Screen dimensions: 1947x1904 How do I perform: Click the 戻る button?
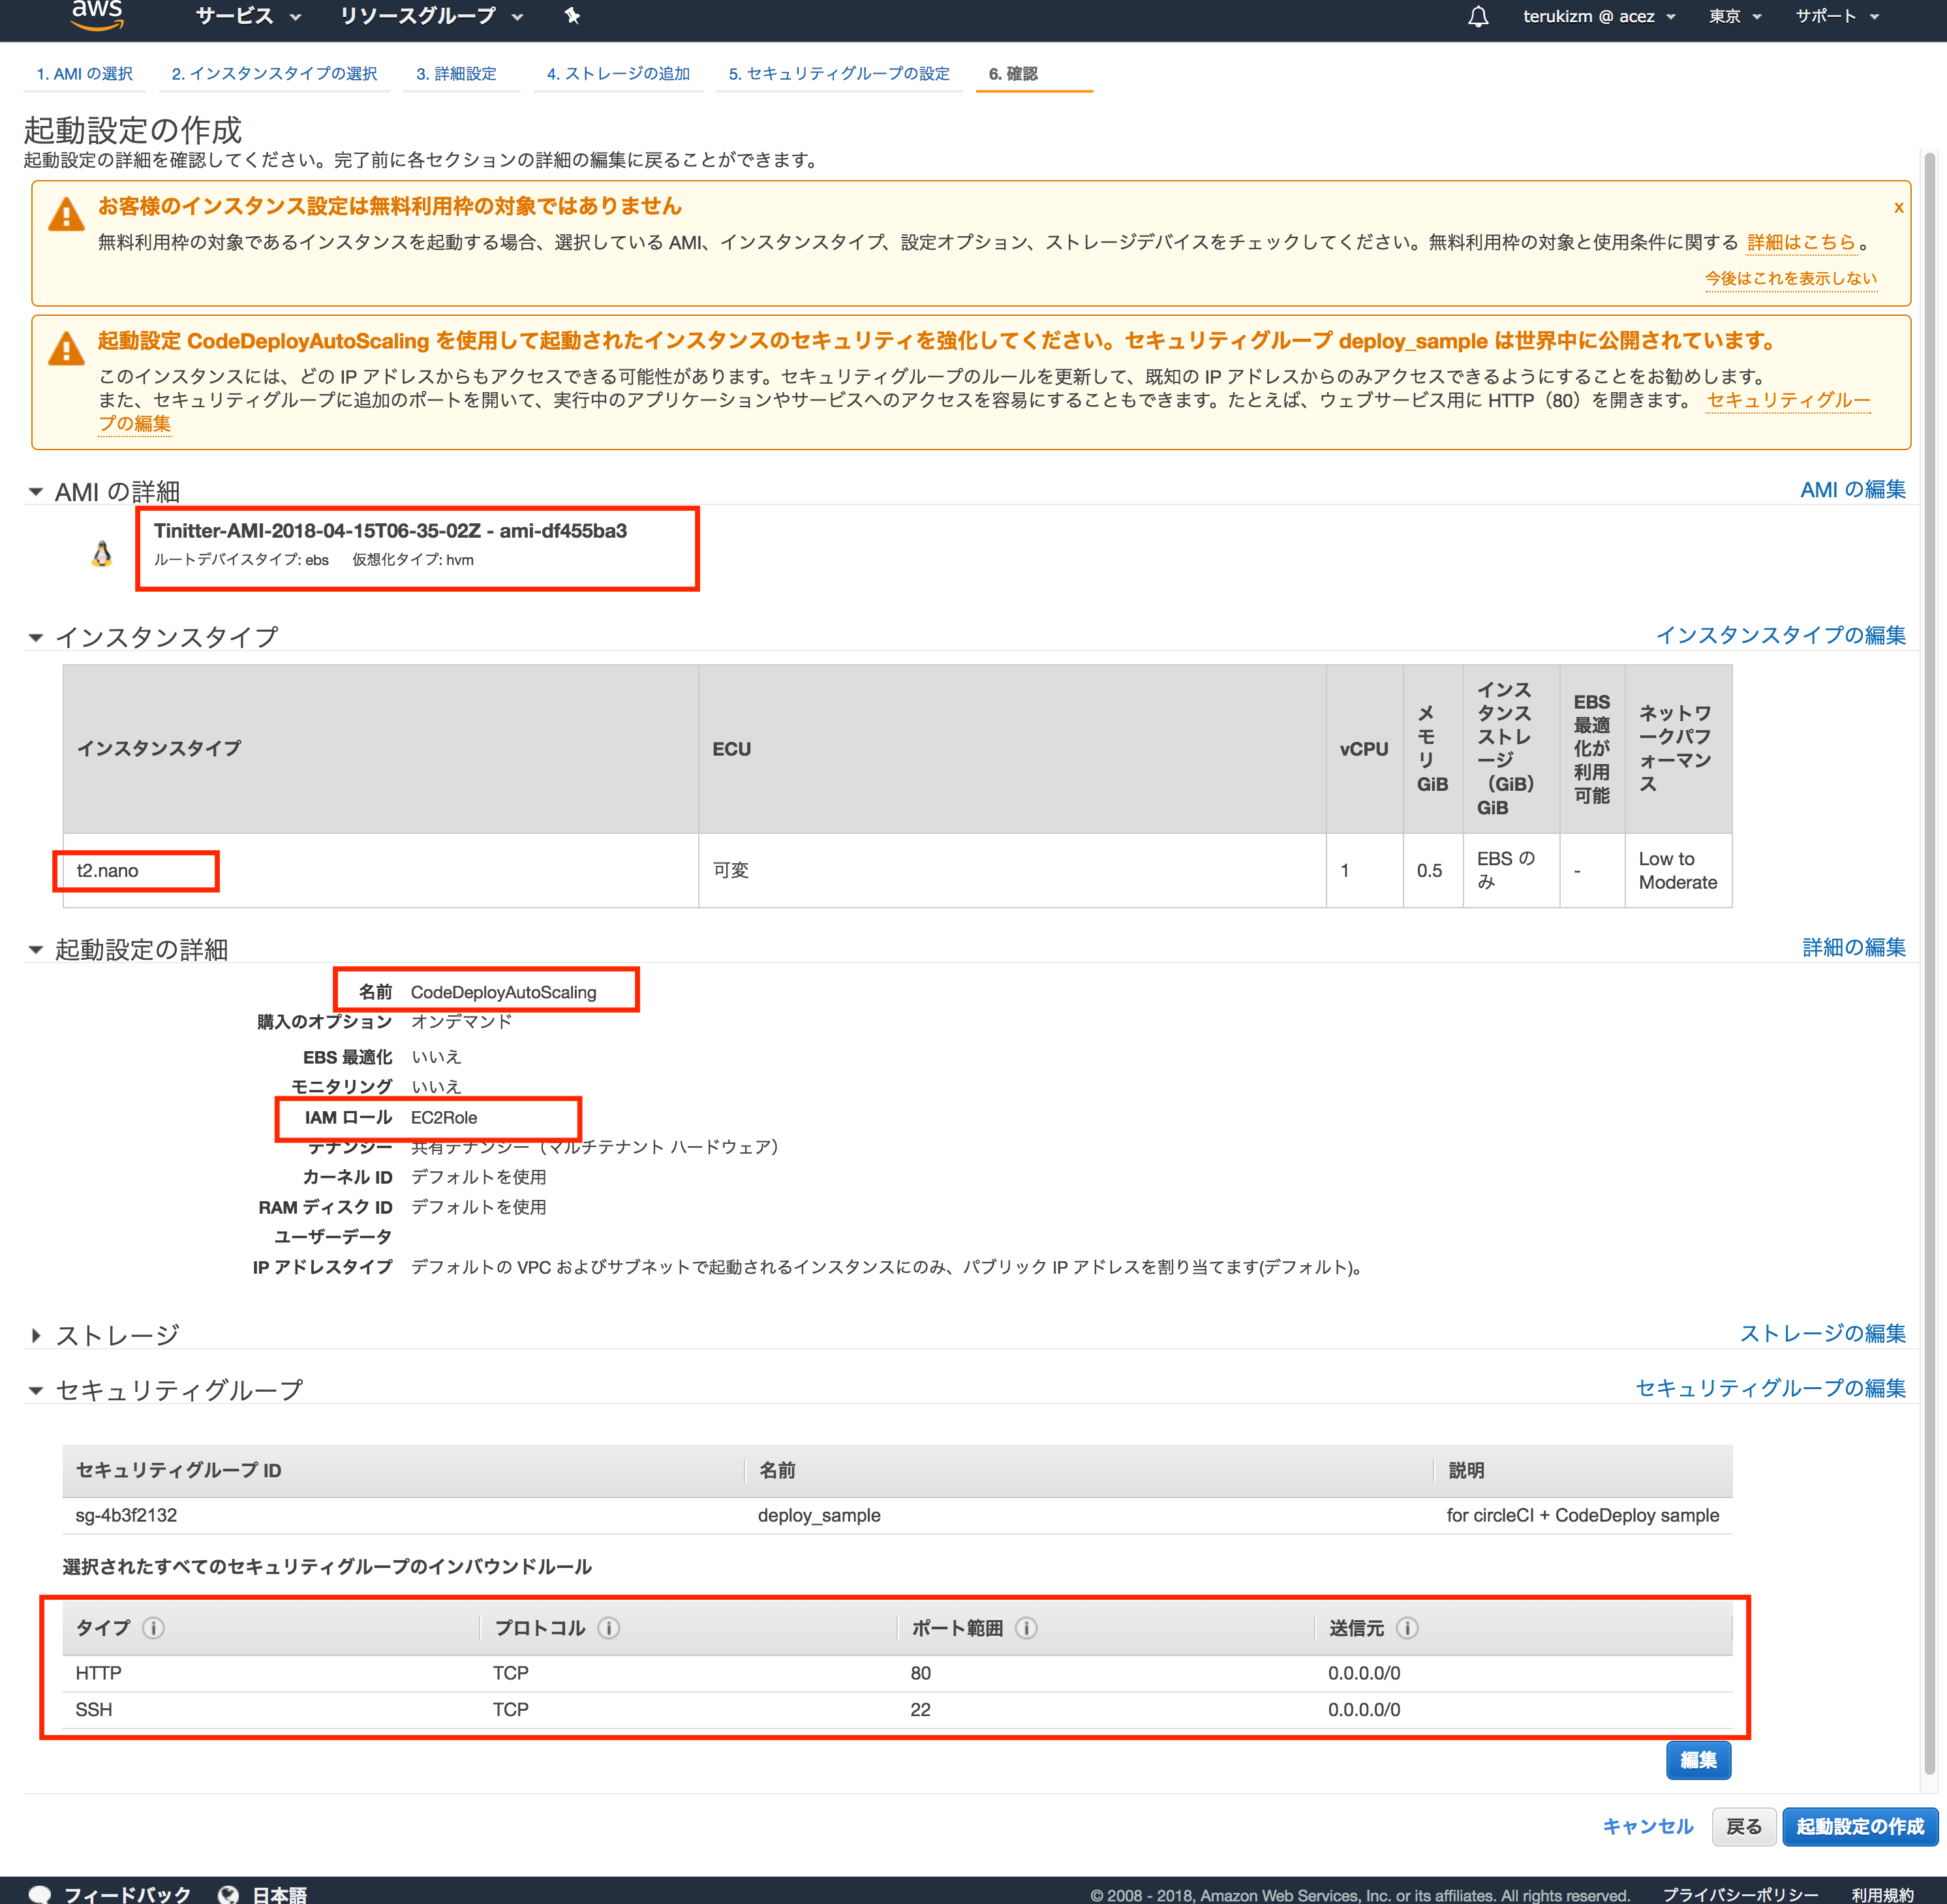1743,1826
